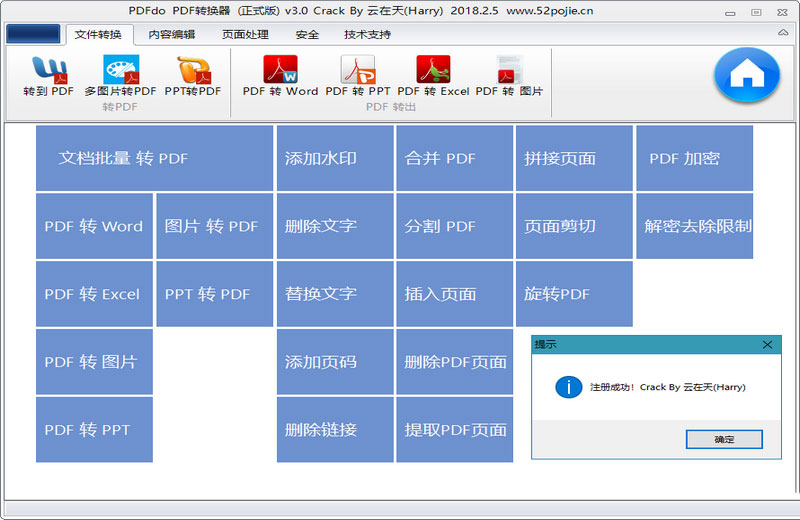Select the 提取PDF页面 tile
This screenshot has width=800, height=520.
[455, 430]
